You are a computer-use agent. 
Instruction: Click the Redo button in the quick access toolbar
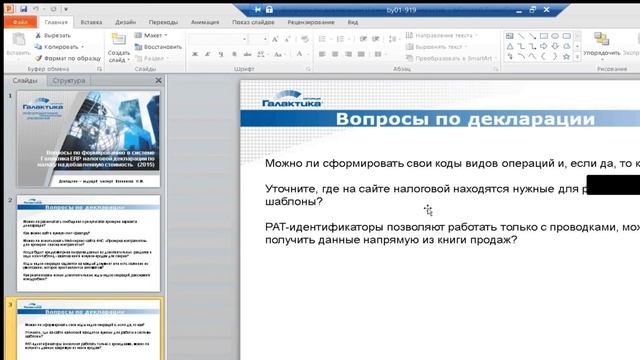tap(53, 9)
